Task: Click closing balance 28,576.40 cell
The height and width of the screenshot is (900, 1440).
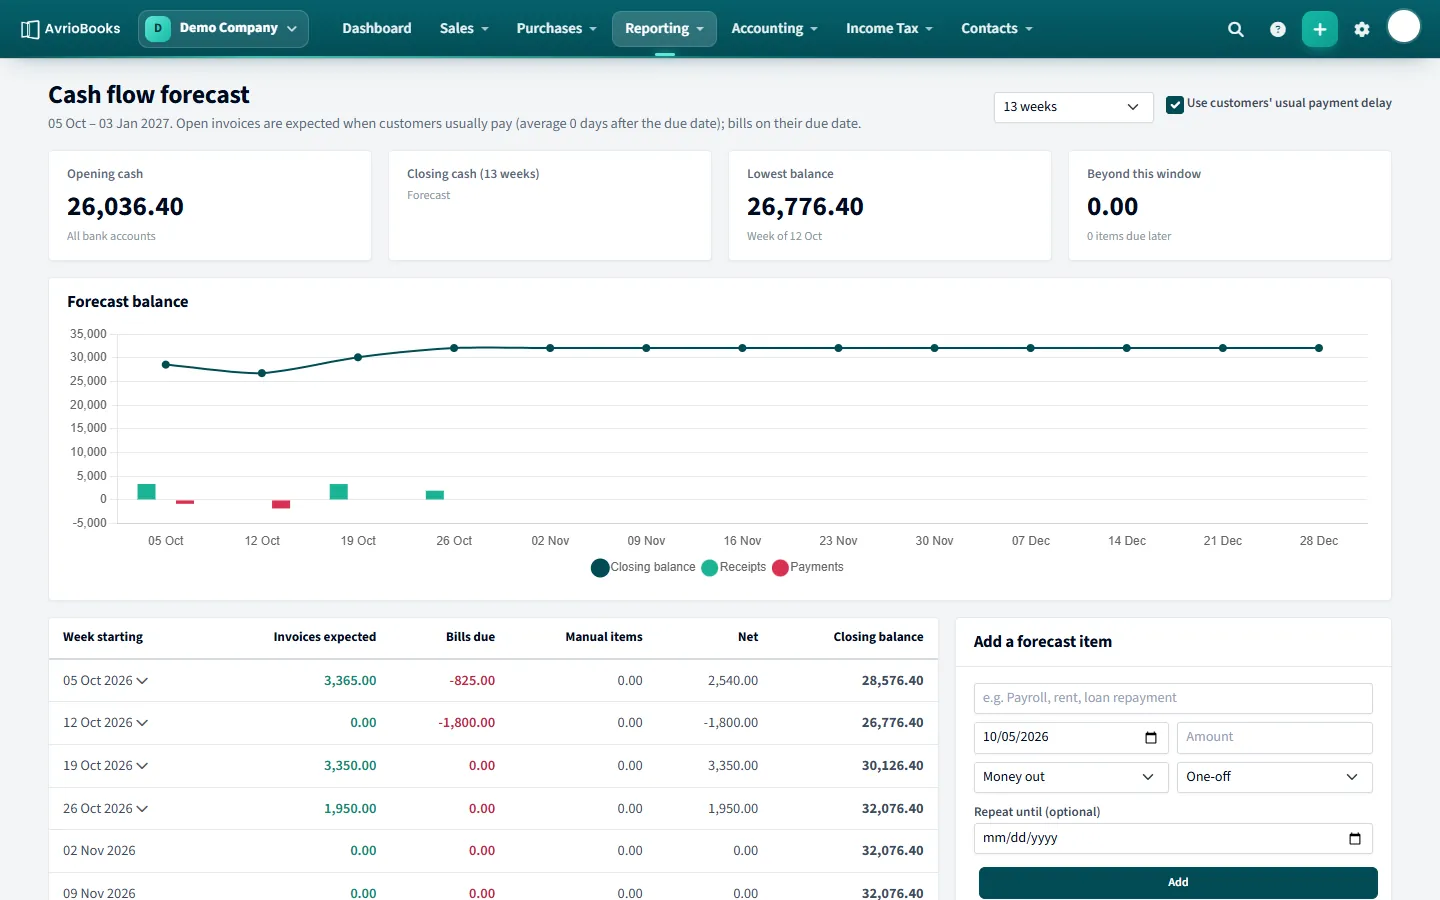Action: pos(893,681)
